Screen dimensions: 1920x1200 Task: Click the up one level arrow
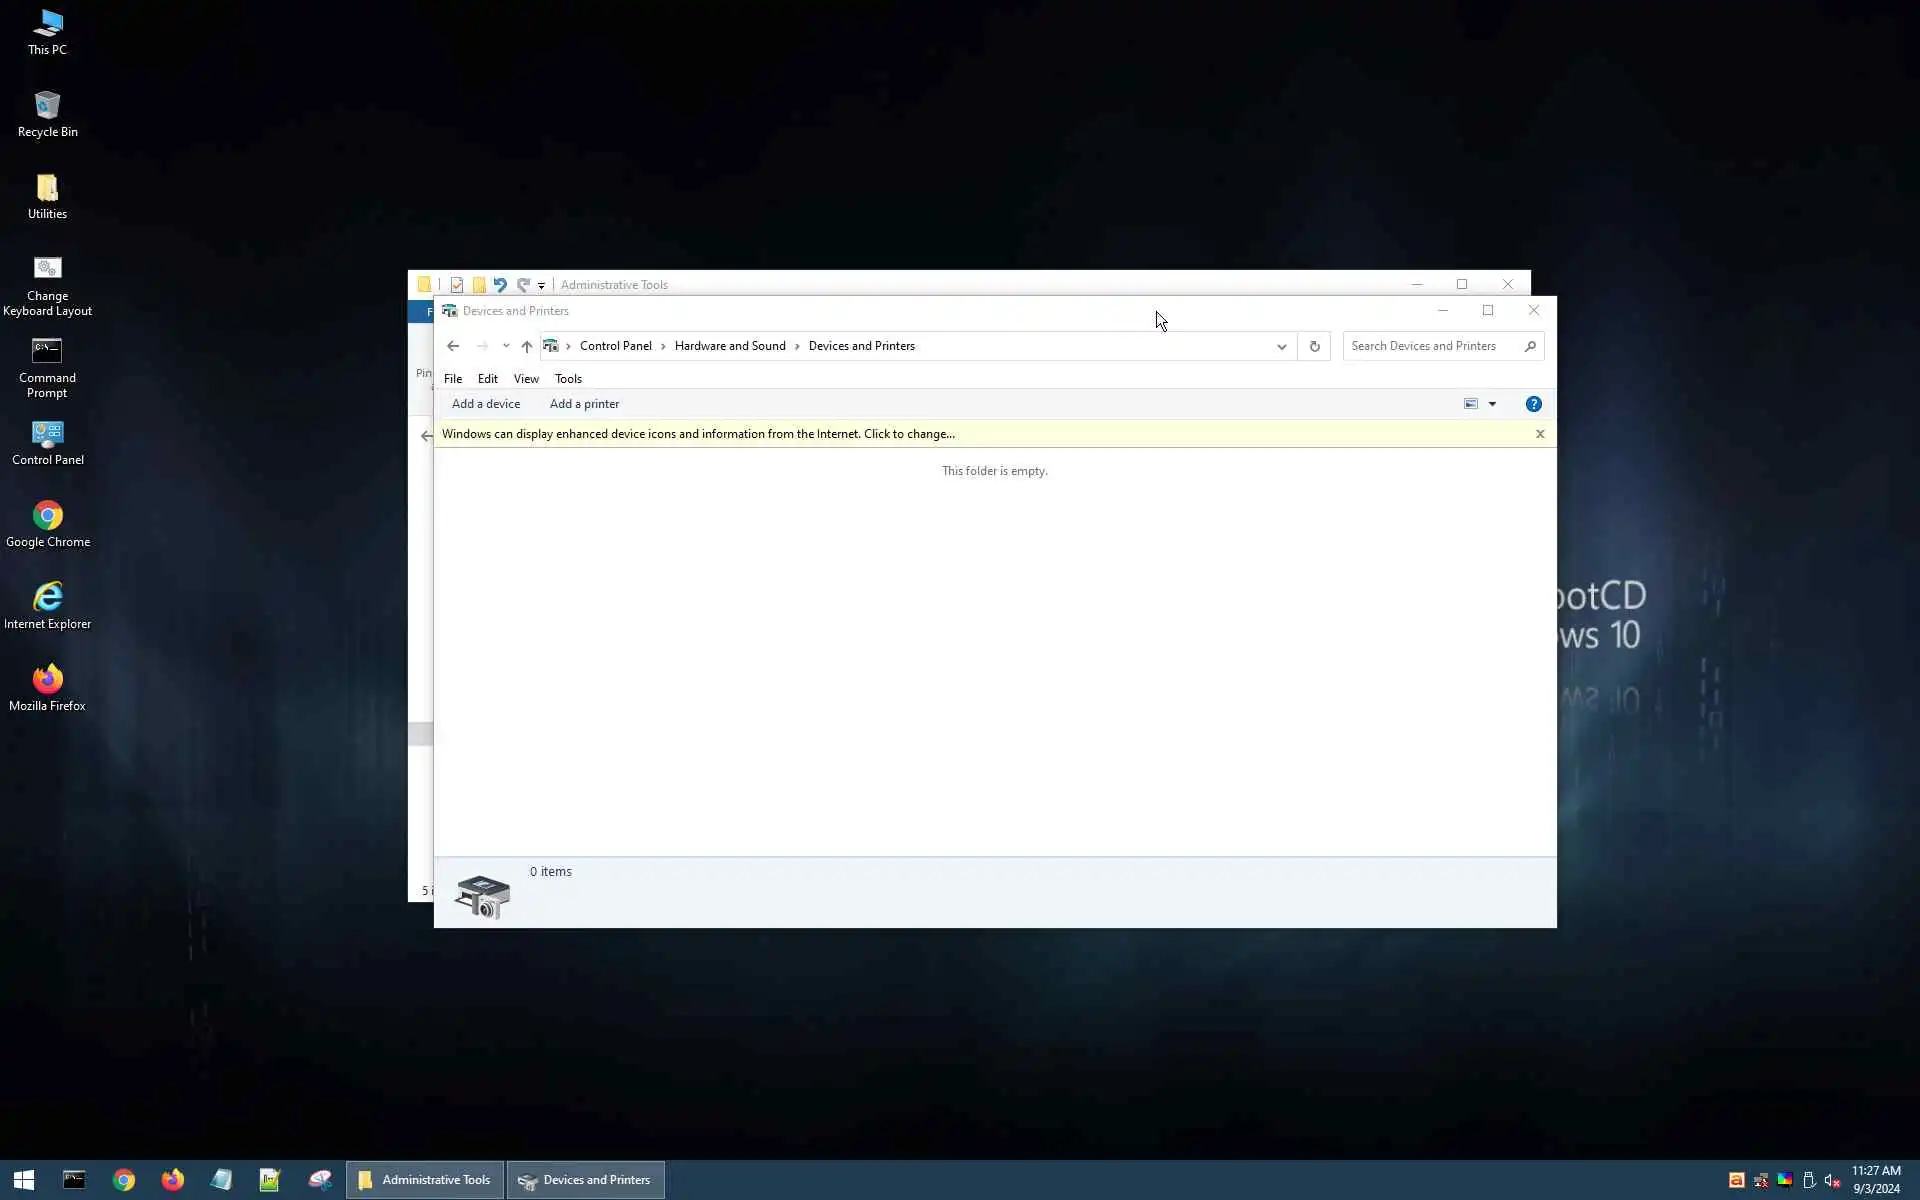click(x=527, y=346)
